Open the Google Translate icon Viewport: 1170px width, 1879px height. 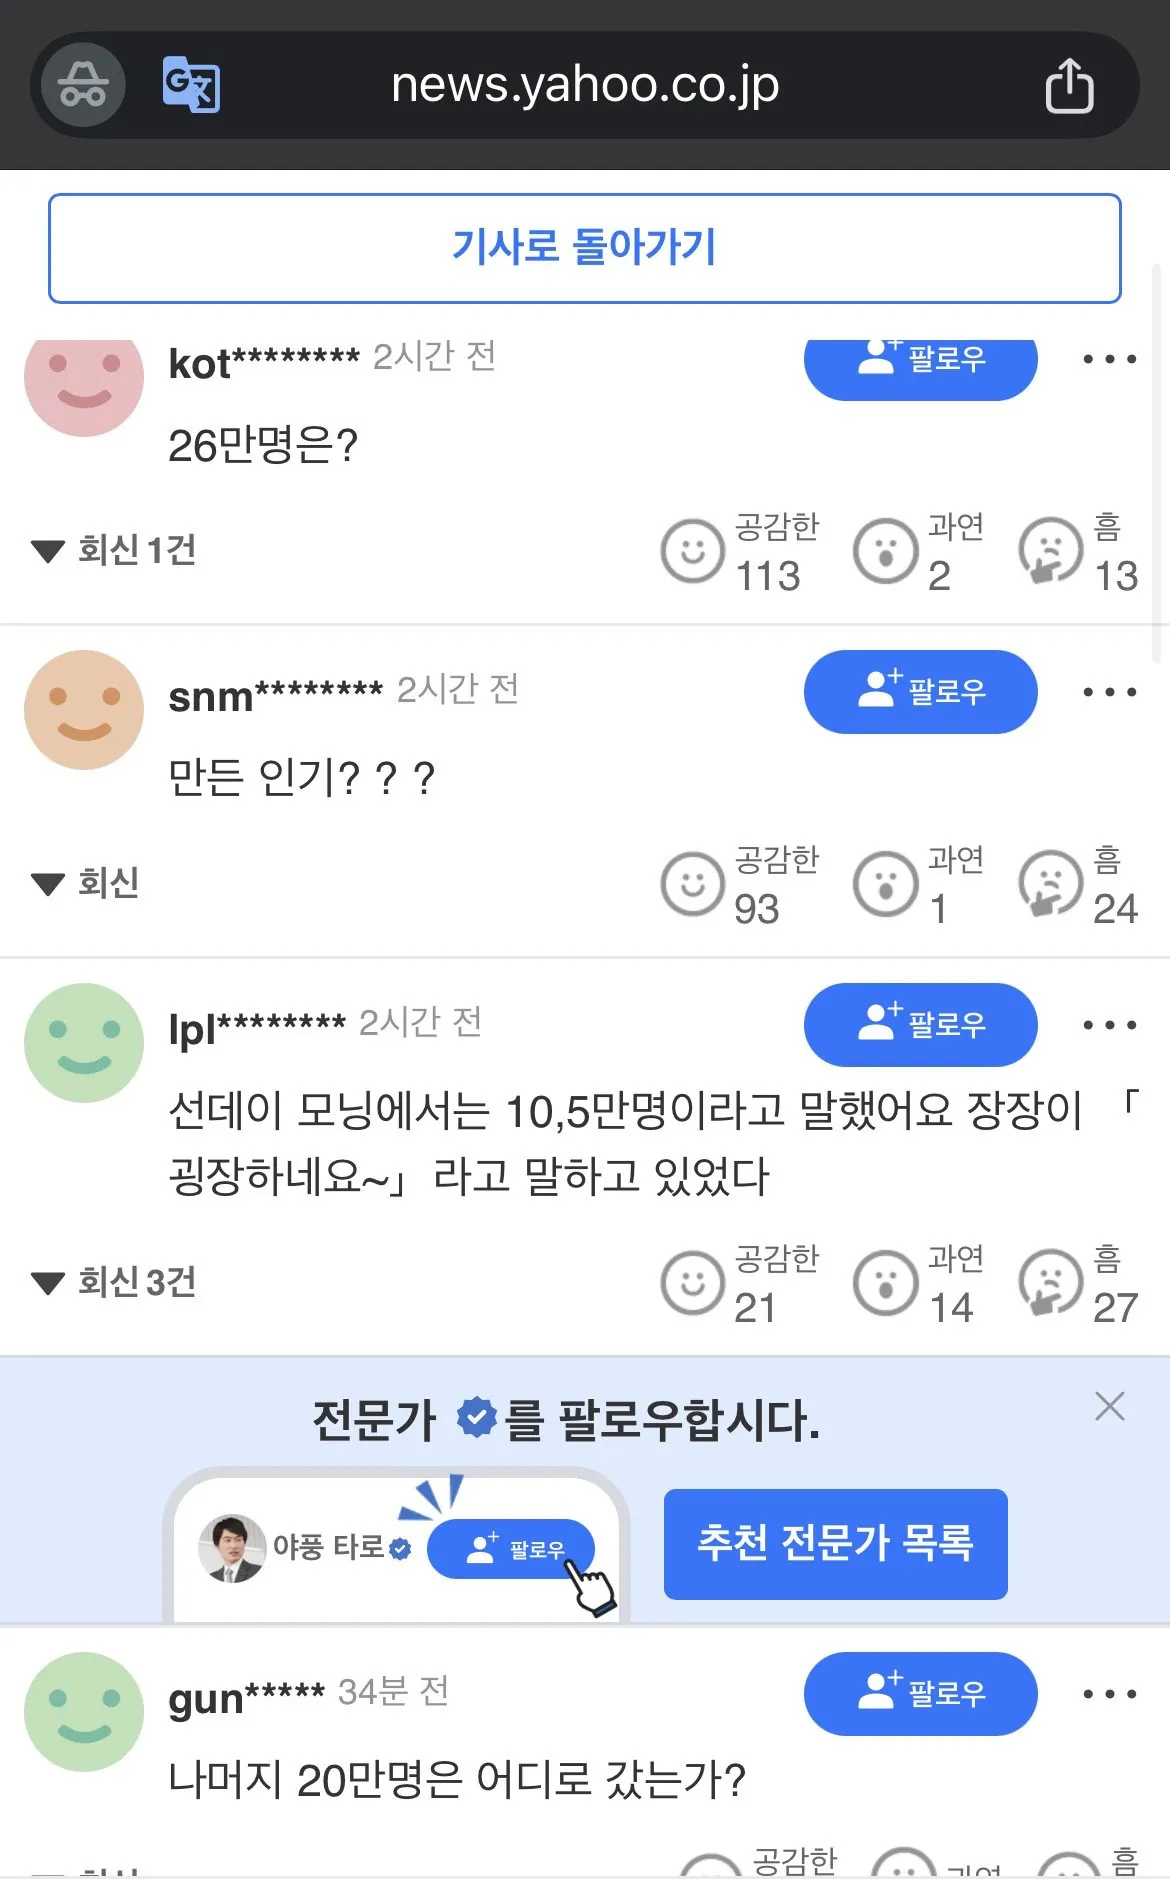[x=191, y=85]
